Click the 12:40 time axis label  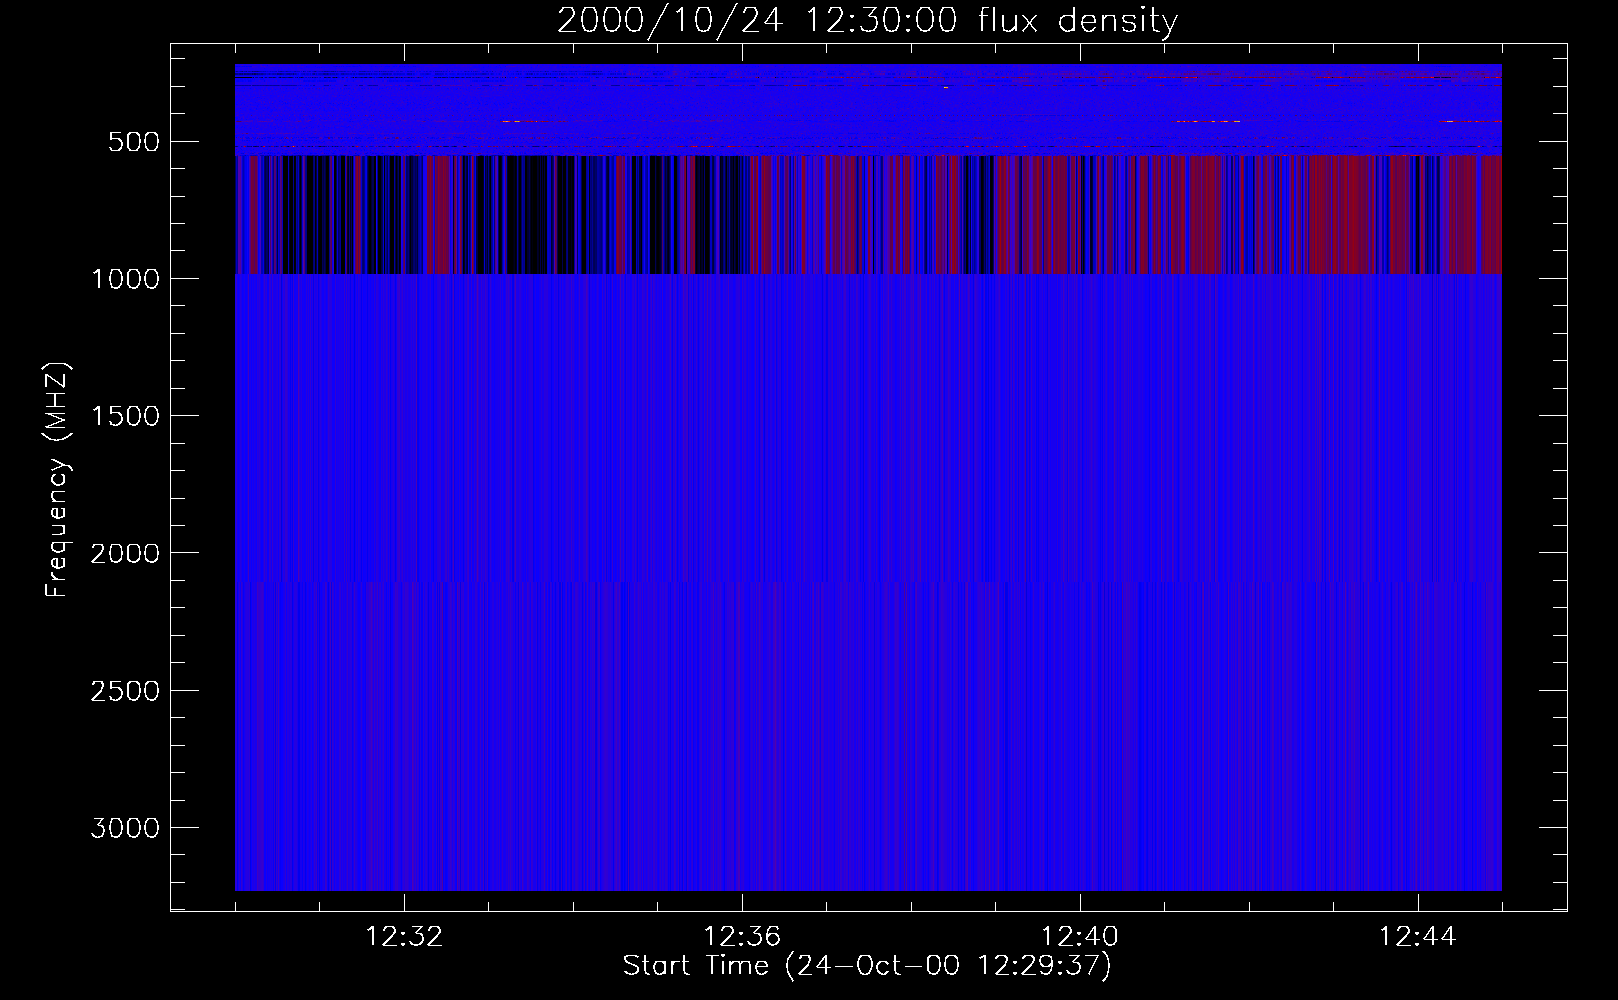point(1080,937)
